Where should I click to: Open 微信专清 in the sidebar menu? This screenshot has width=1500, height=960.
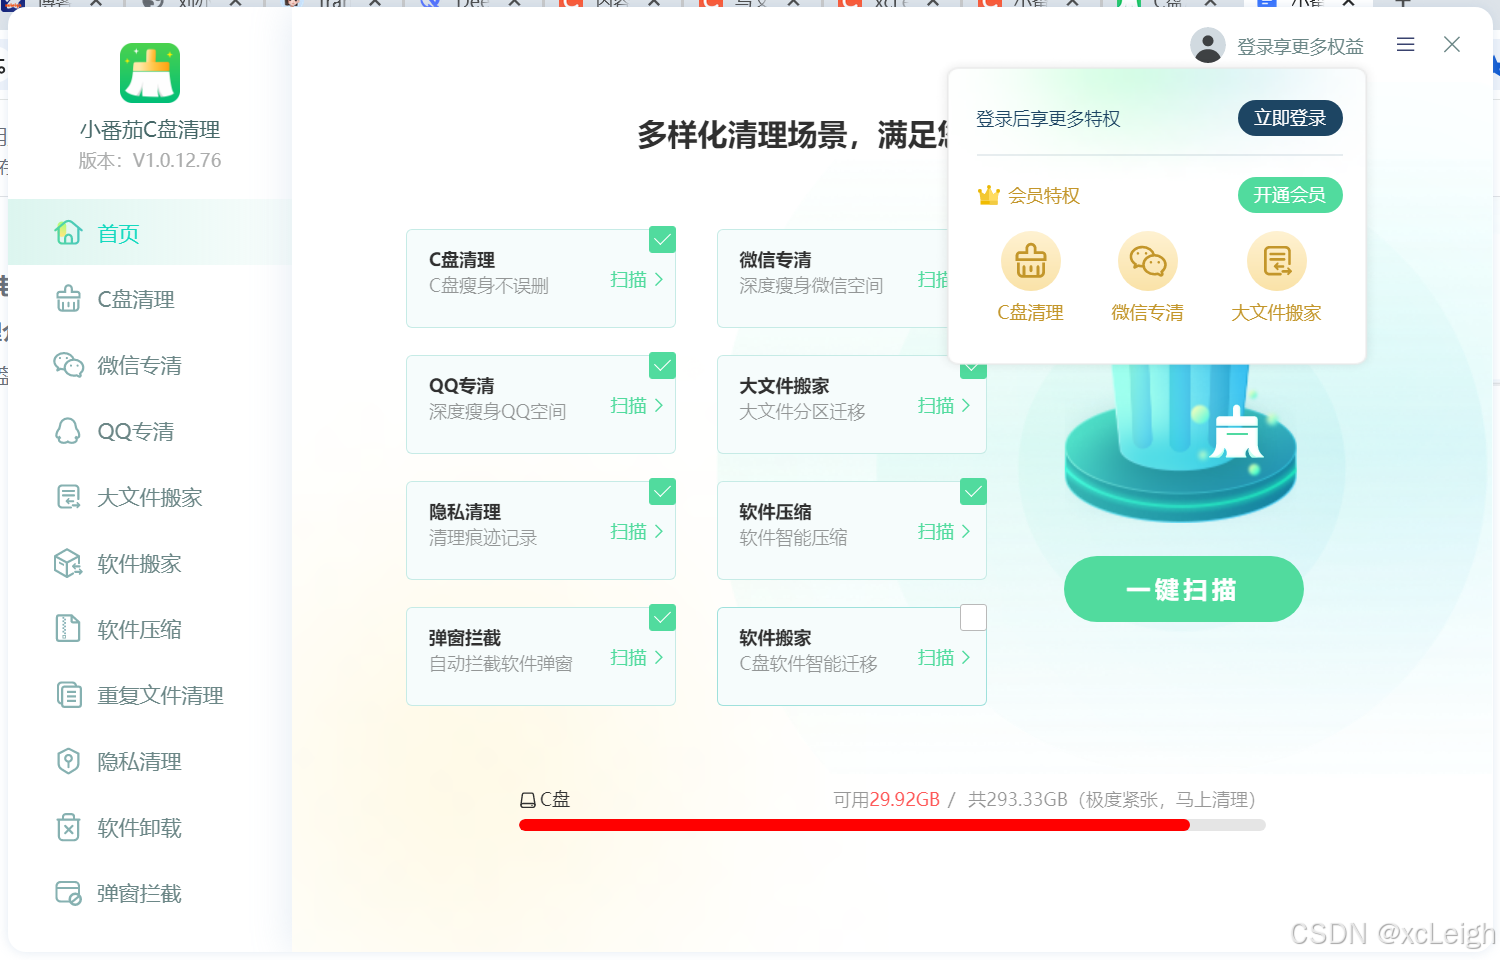point(149,365)
